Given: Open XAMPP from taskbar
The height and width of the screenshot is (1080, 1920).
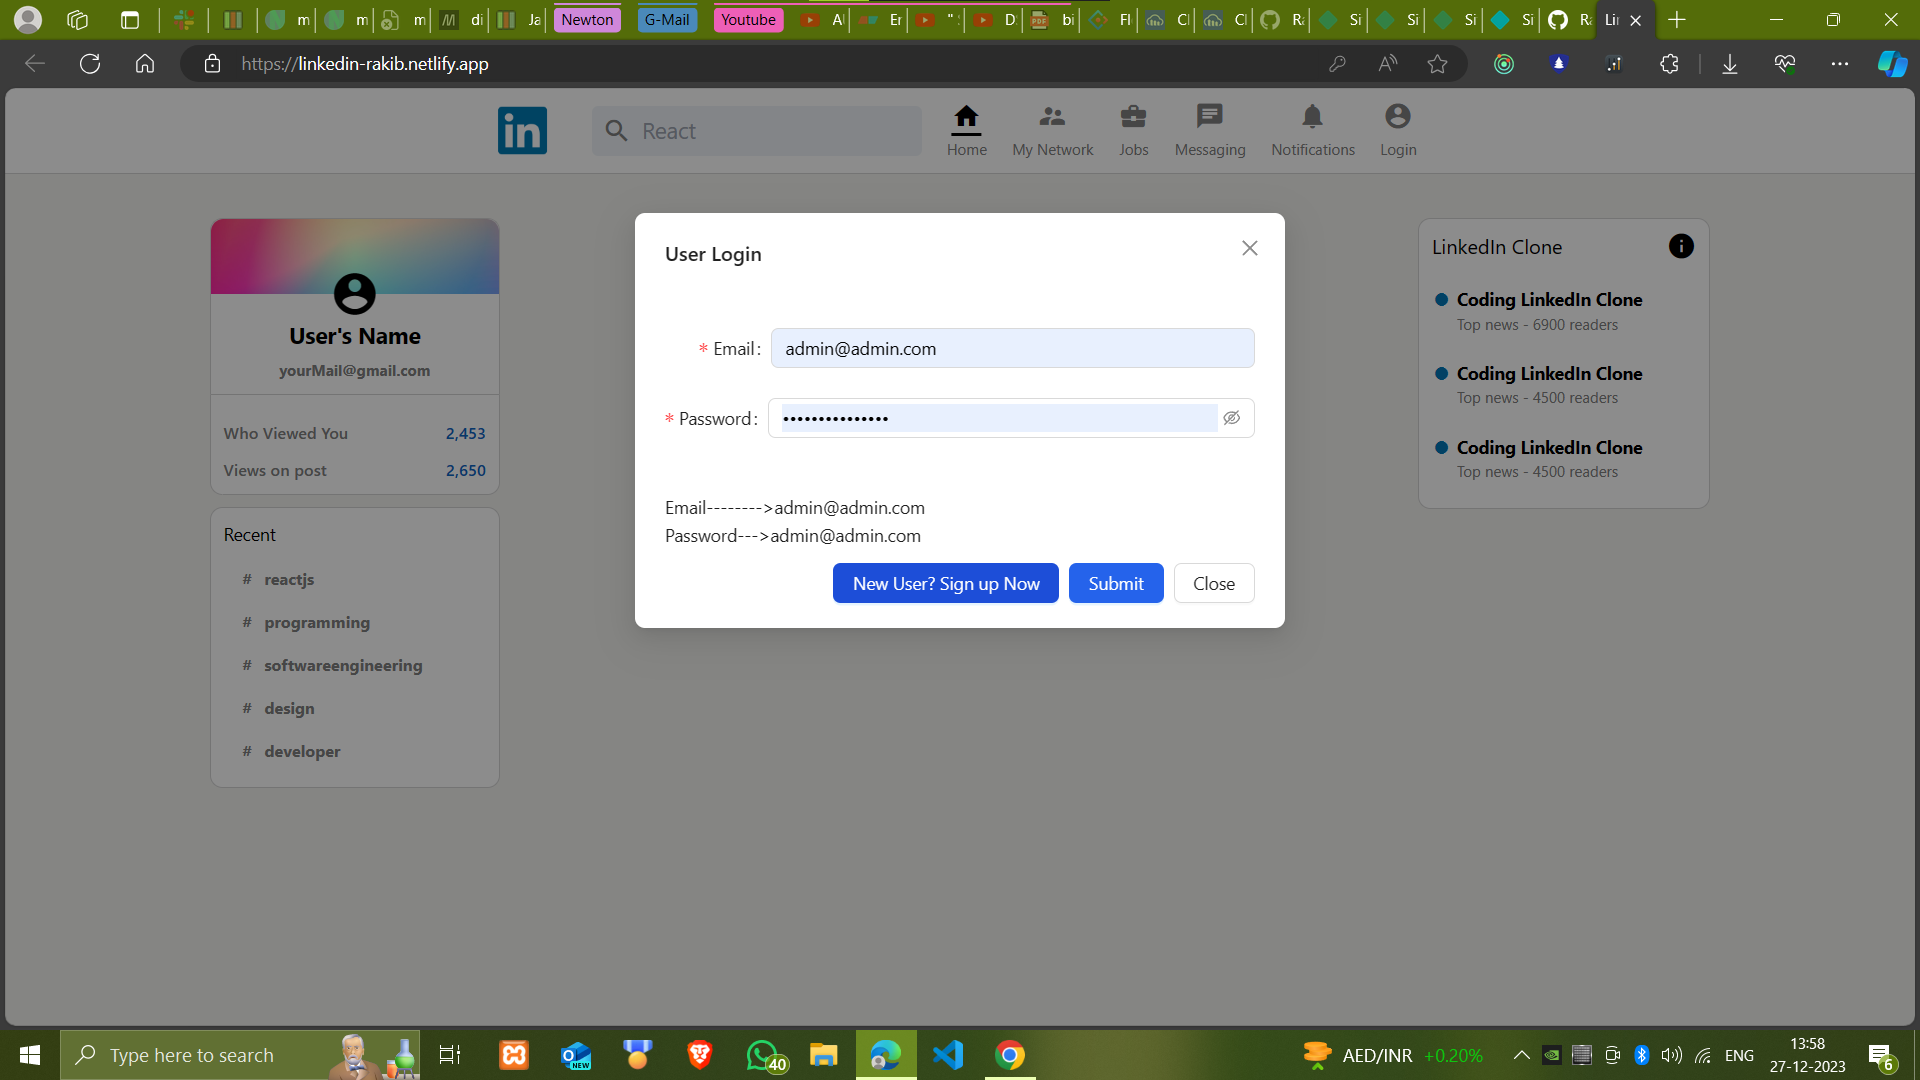Looking at the screenshot, I should coord(514,1055).
